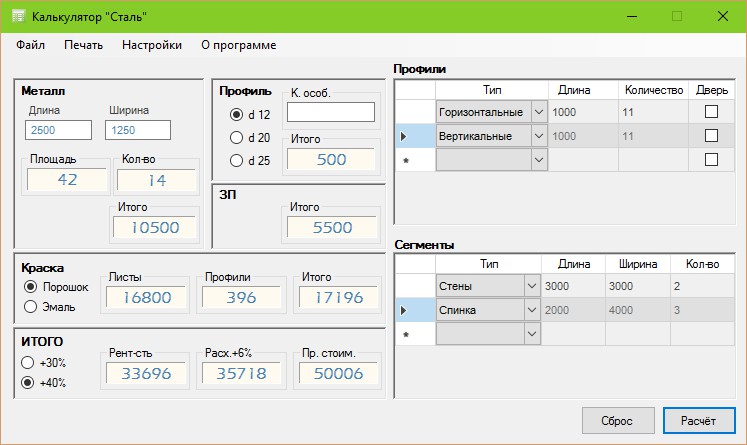The image size is (747, 445).
Task: Focus the К. особ. text field
Action: (x=330, y=112)
